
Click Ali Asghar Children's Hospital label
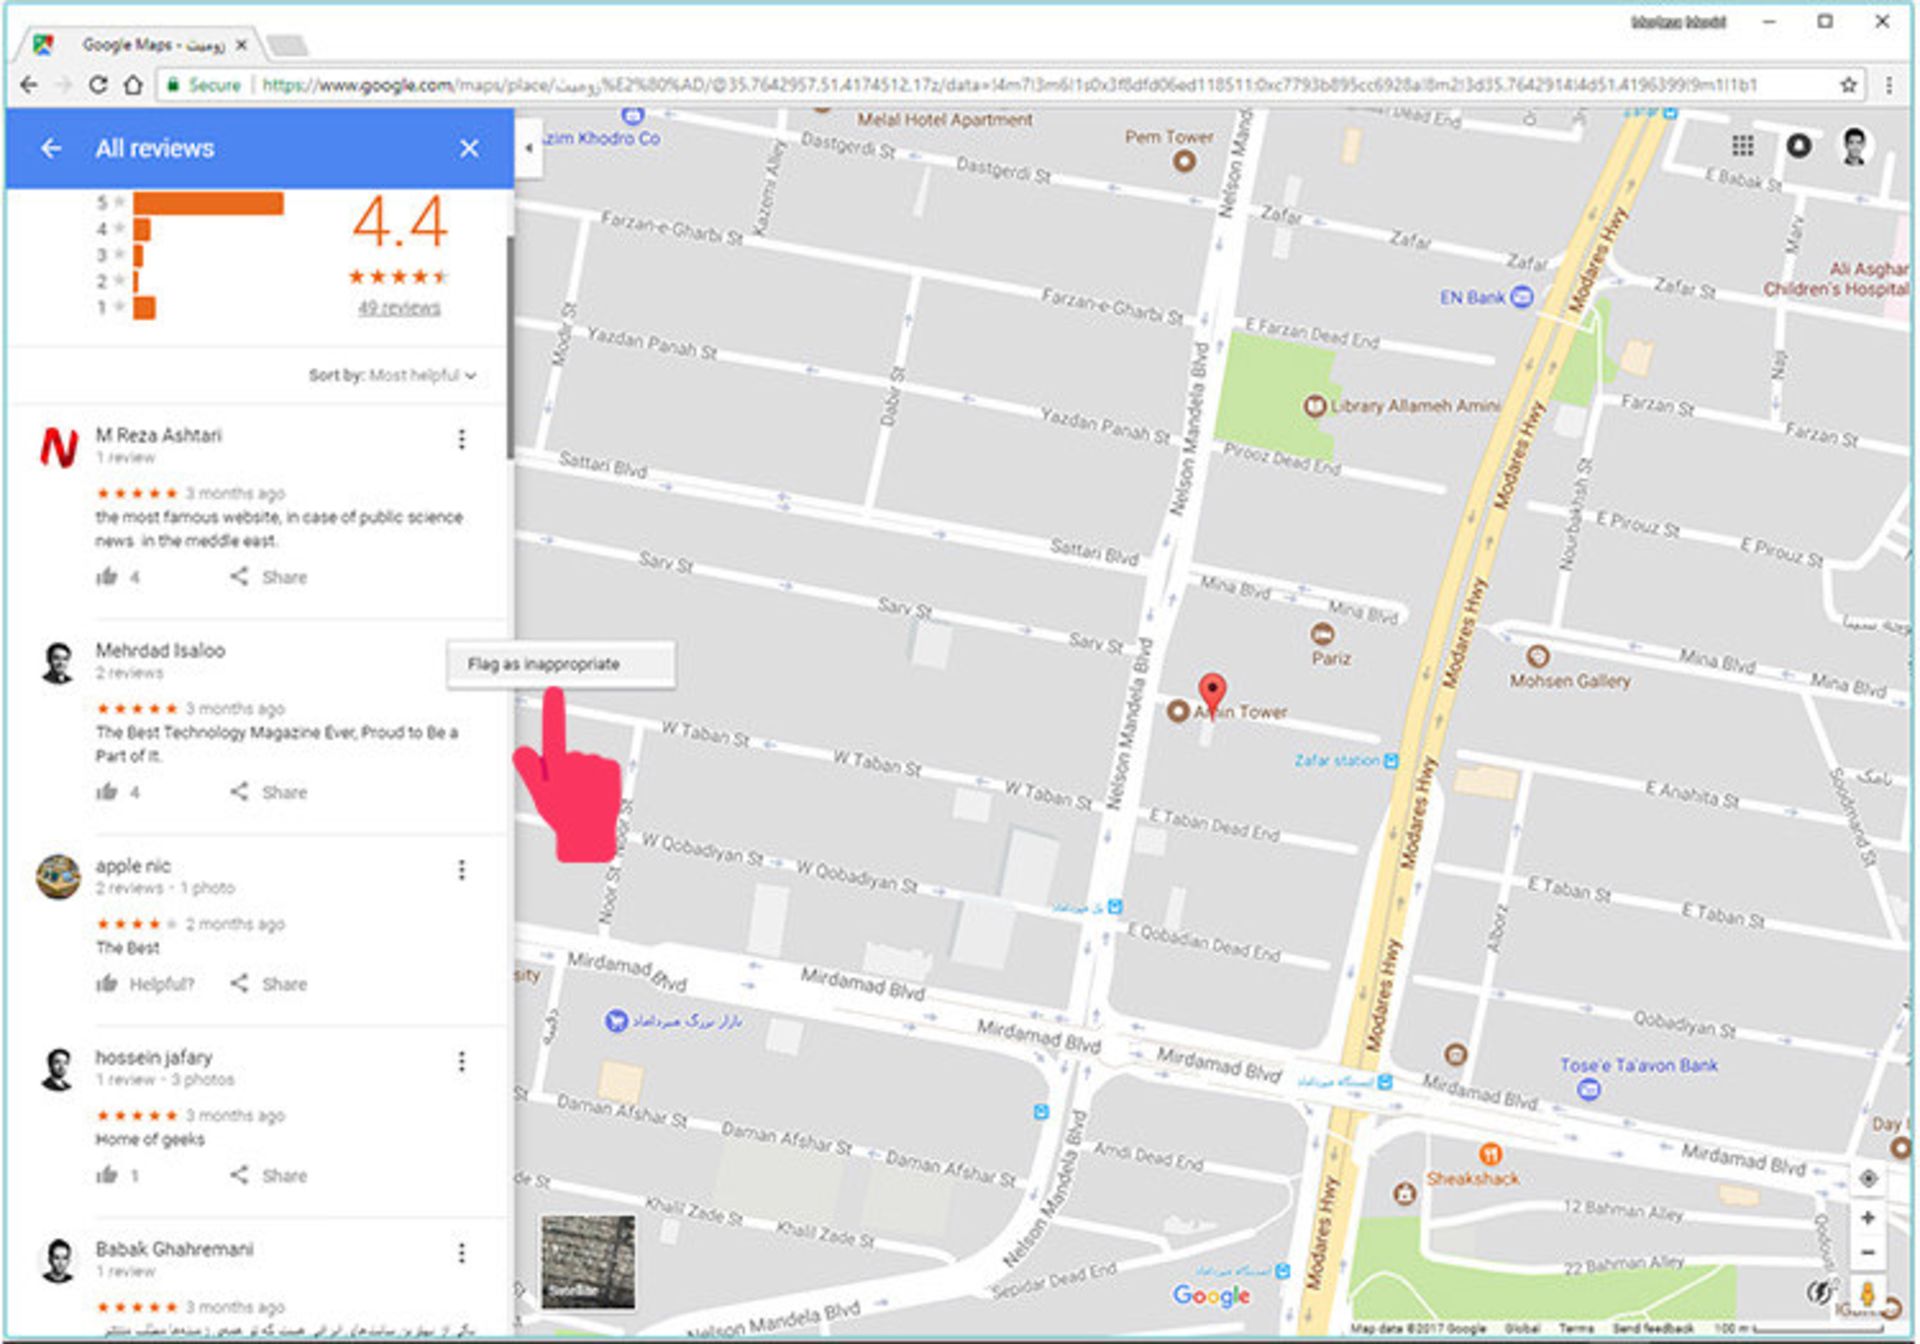[1836, 279]
